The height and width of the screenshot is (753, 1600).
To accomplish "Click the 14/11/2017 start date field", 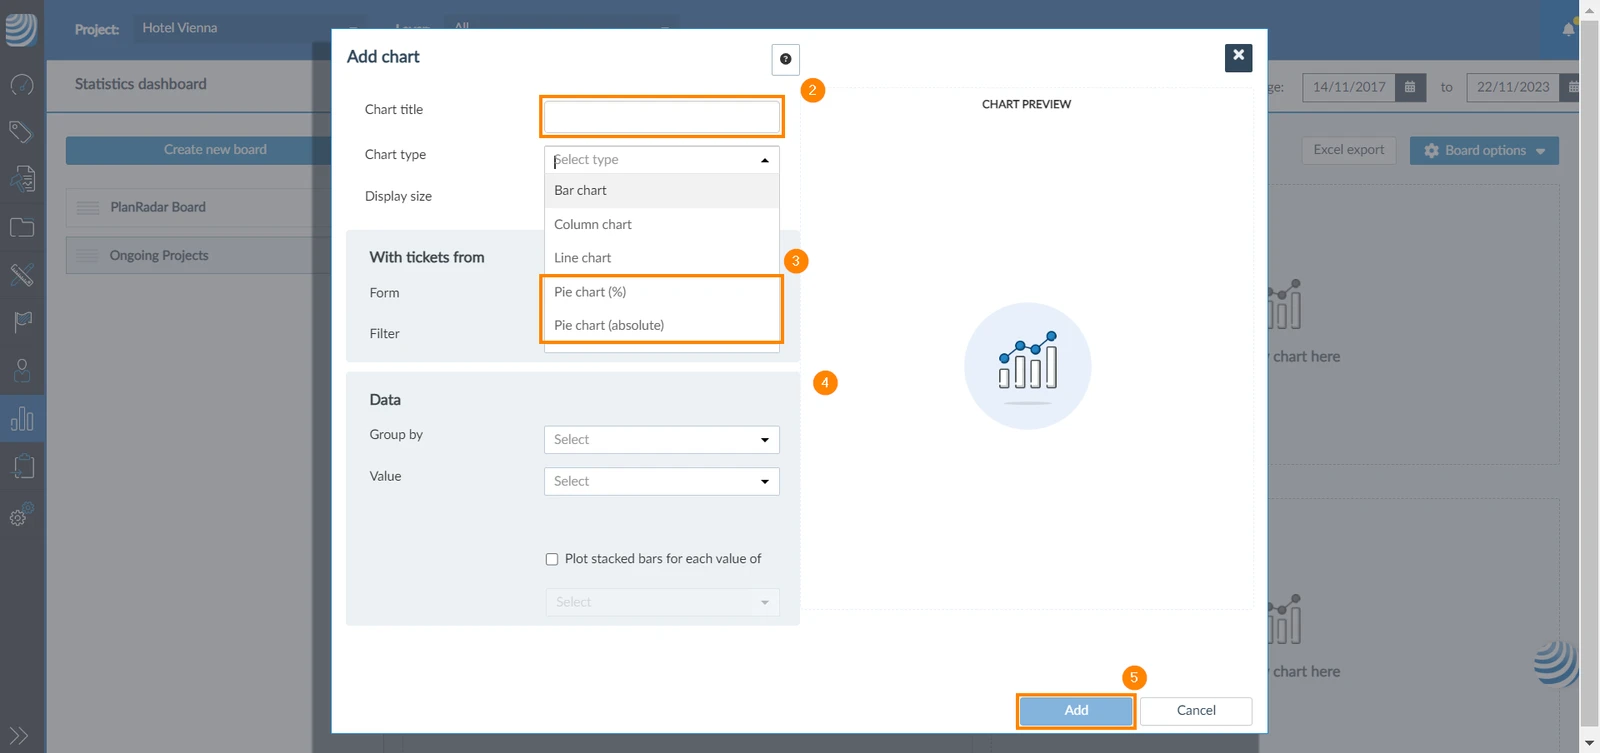I will [x=1349, y=87].
